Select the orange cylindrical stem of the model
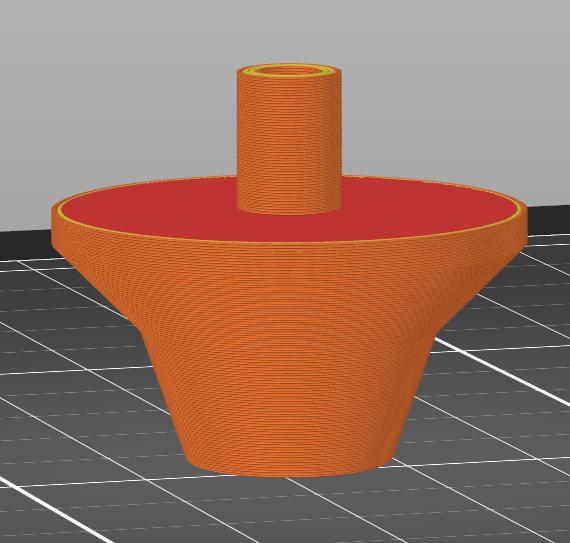The height and width of the screenshot is (543, 570). (x=289, y=142)
